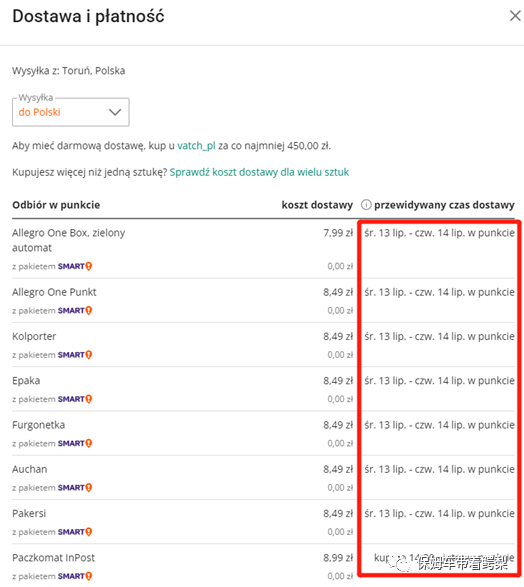Click the 8,49 zł cost for Auchan
The image size is (524, 587).
click(x=338, y=469)
